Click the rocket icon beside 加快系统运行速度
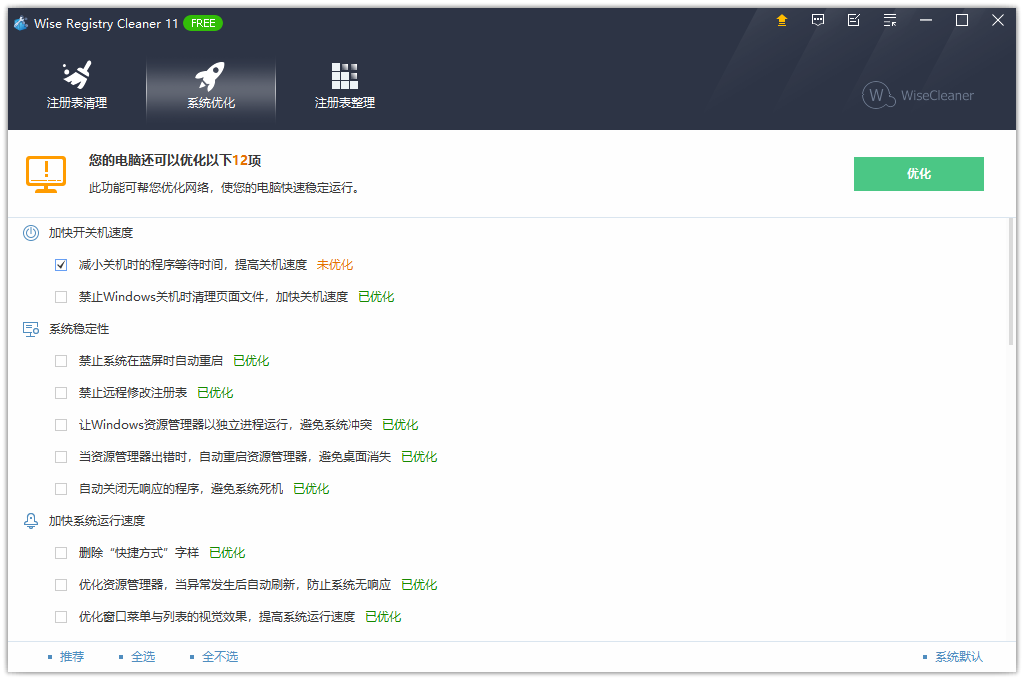Screen dimensions: 1024x680 point(31,521)
